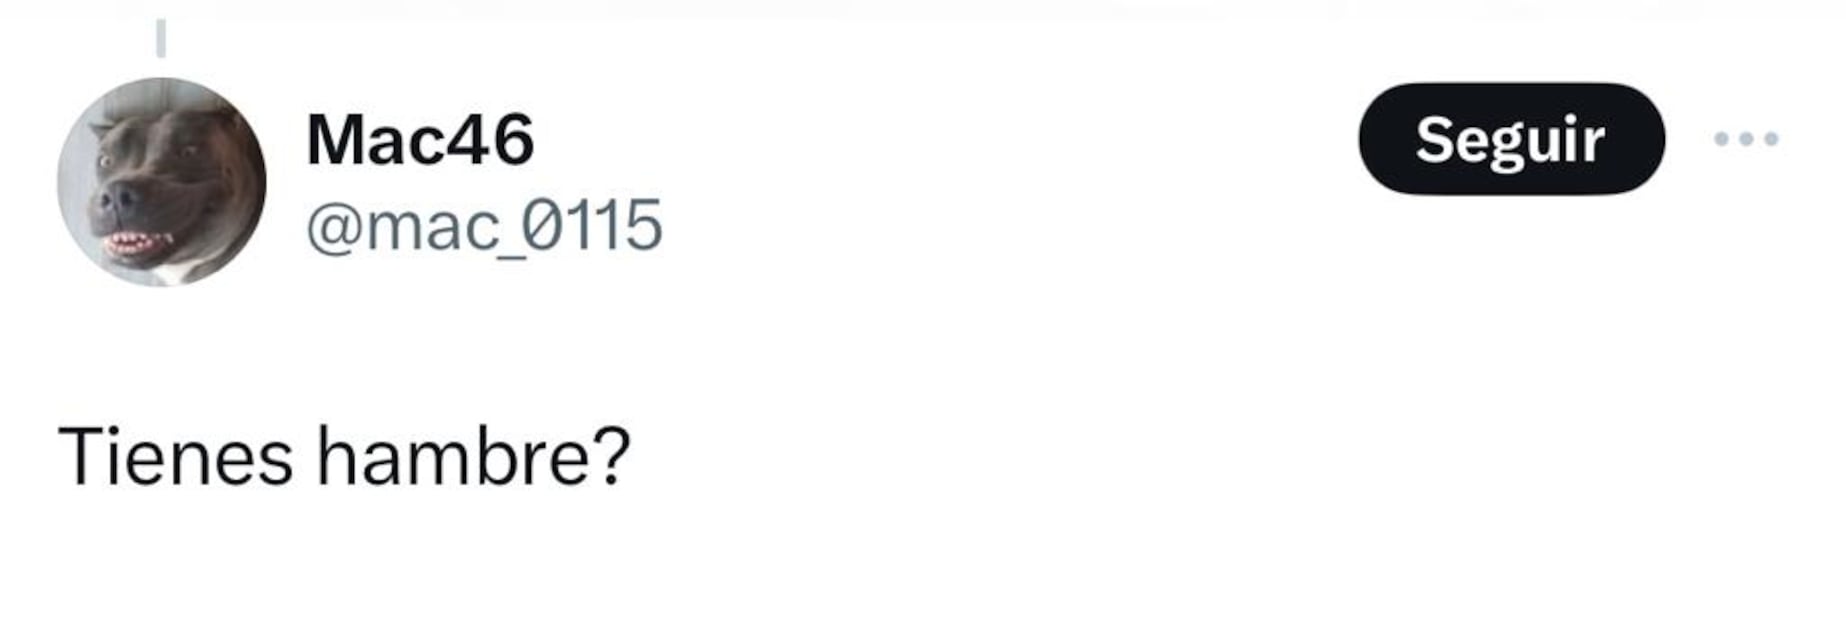Open the Mac46 display name profile link
The height and width of the screenshot is (620, 1846).
420,140
